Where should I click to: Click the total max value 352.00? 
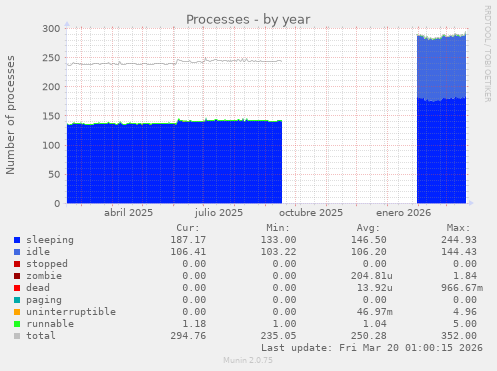coord(459,336)
